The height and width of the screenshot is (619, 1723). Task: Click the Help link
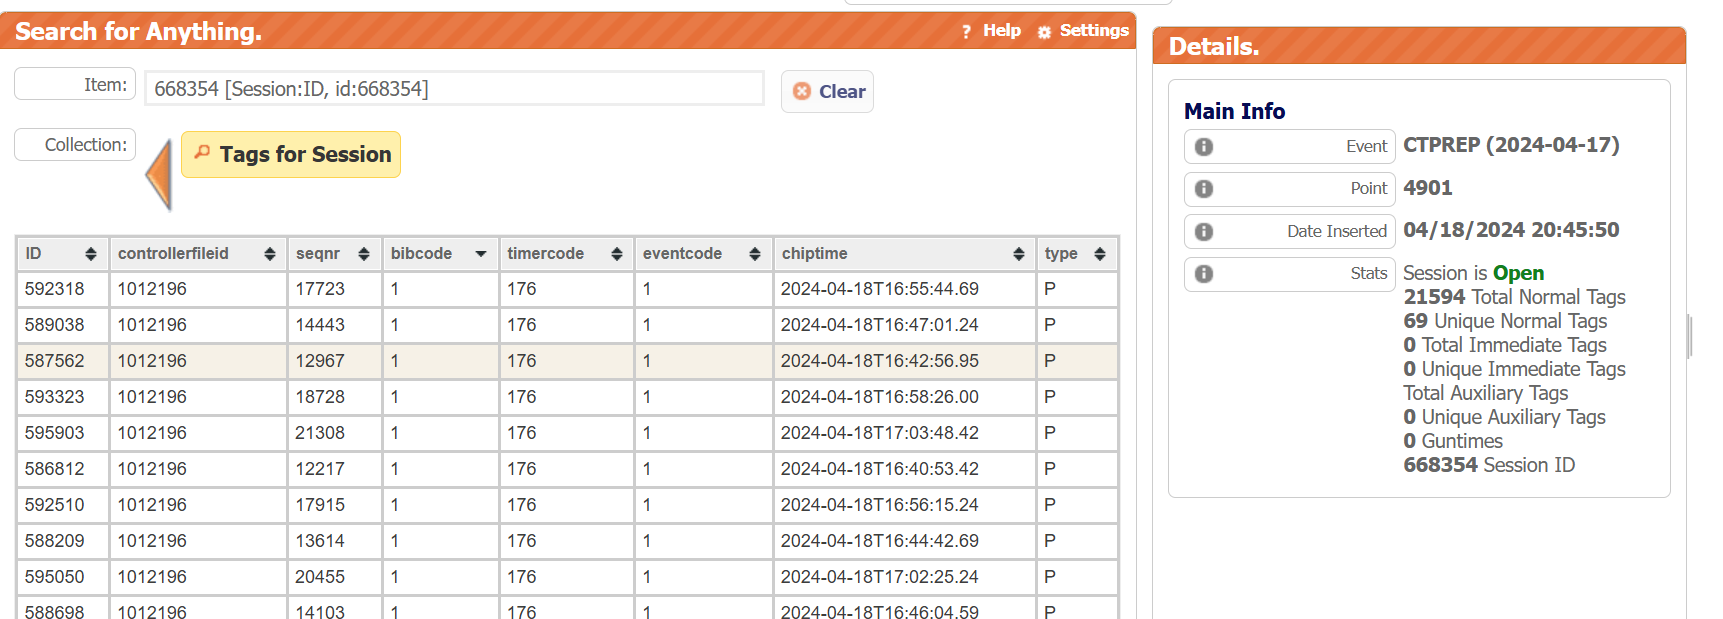click(1002, 31)
